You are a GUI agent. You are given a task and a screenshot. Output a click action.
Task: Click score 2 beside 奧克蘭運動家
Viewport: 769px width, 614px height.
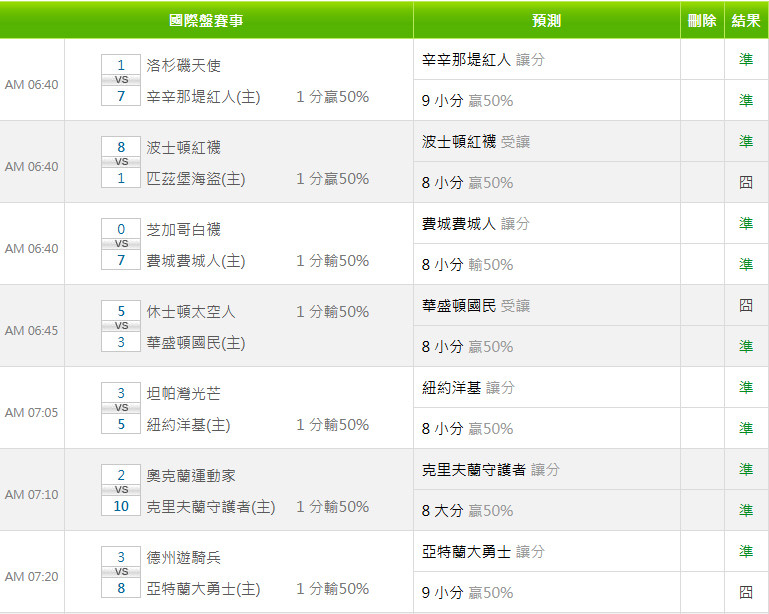(x=121, y=474)
